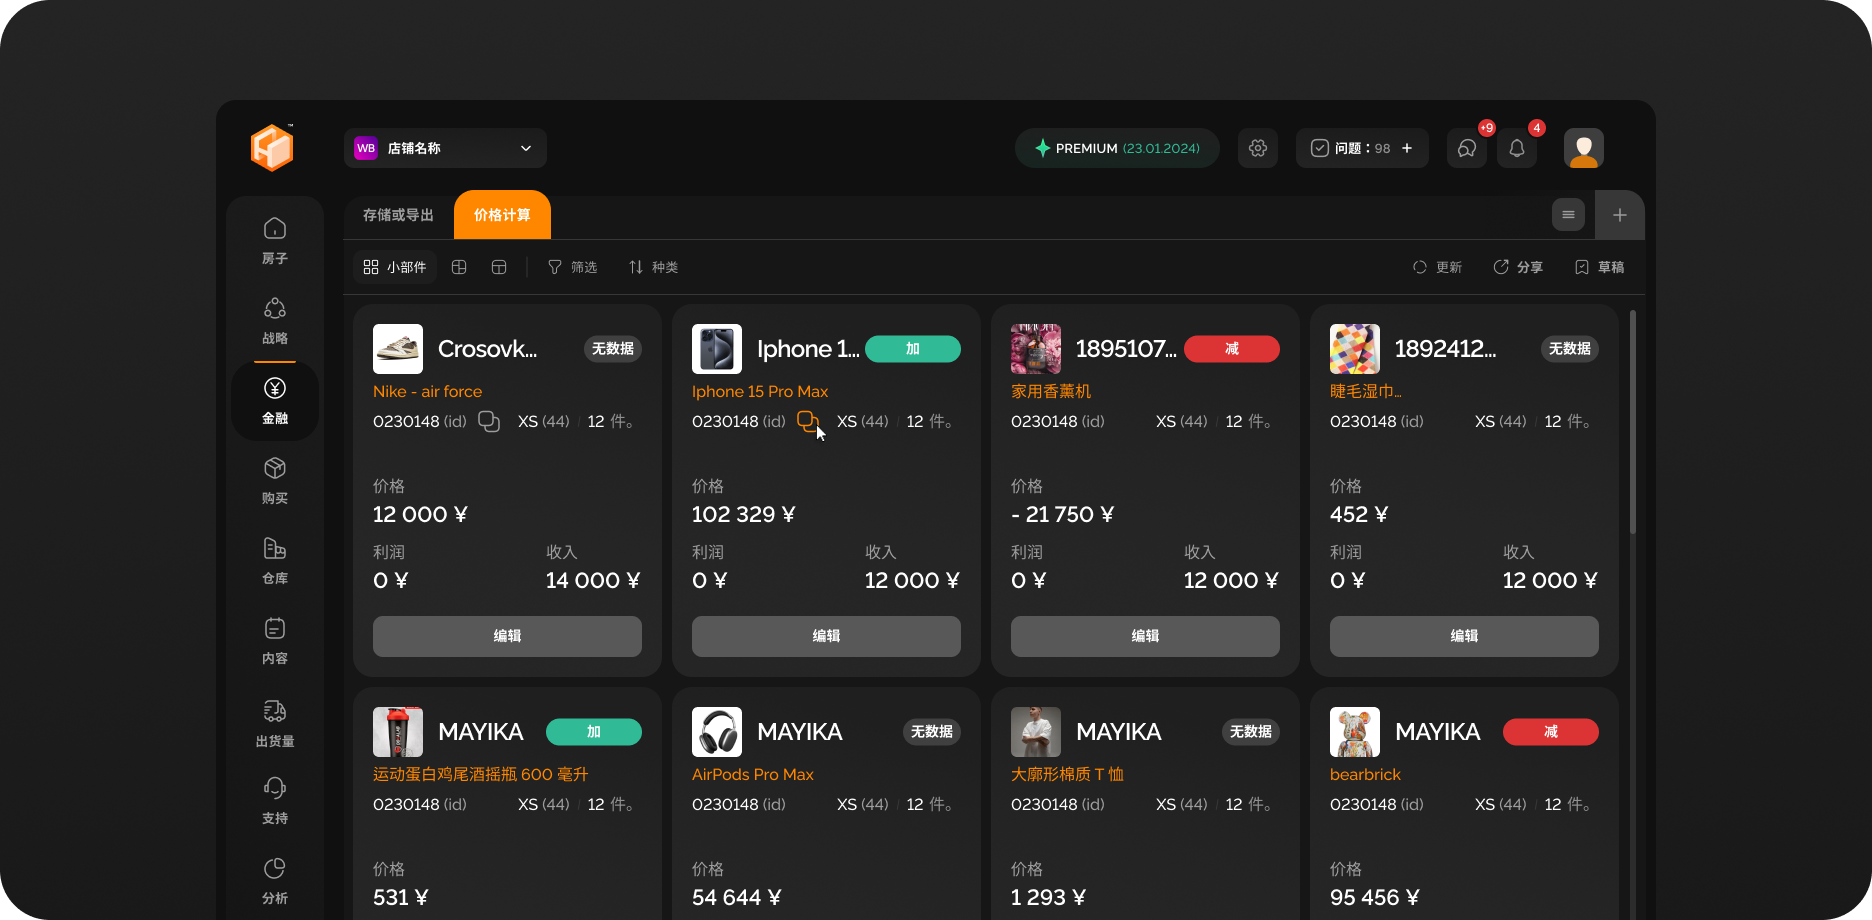
Task: Click 更新 refresh button
Action: 1437,267
